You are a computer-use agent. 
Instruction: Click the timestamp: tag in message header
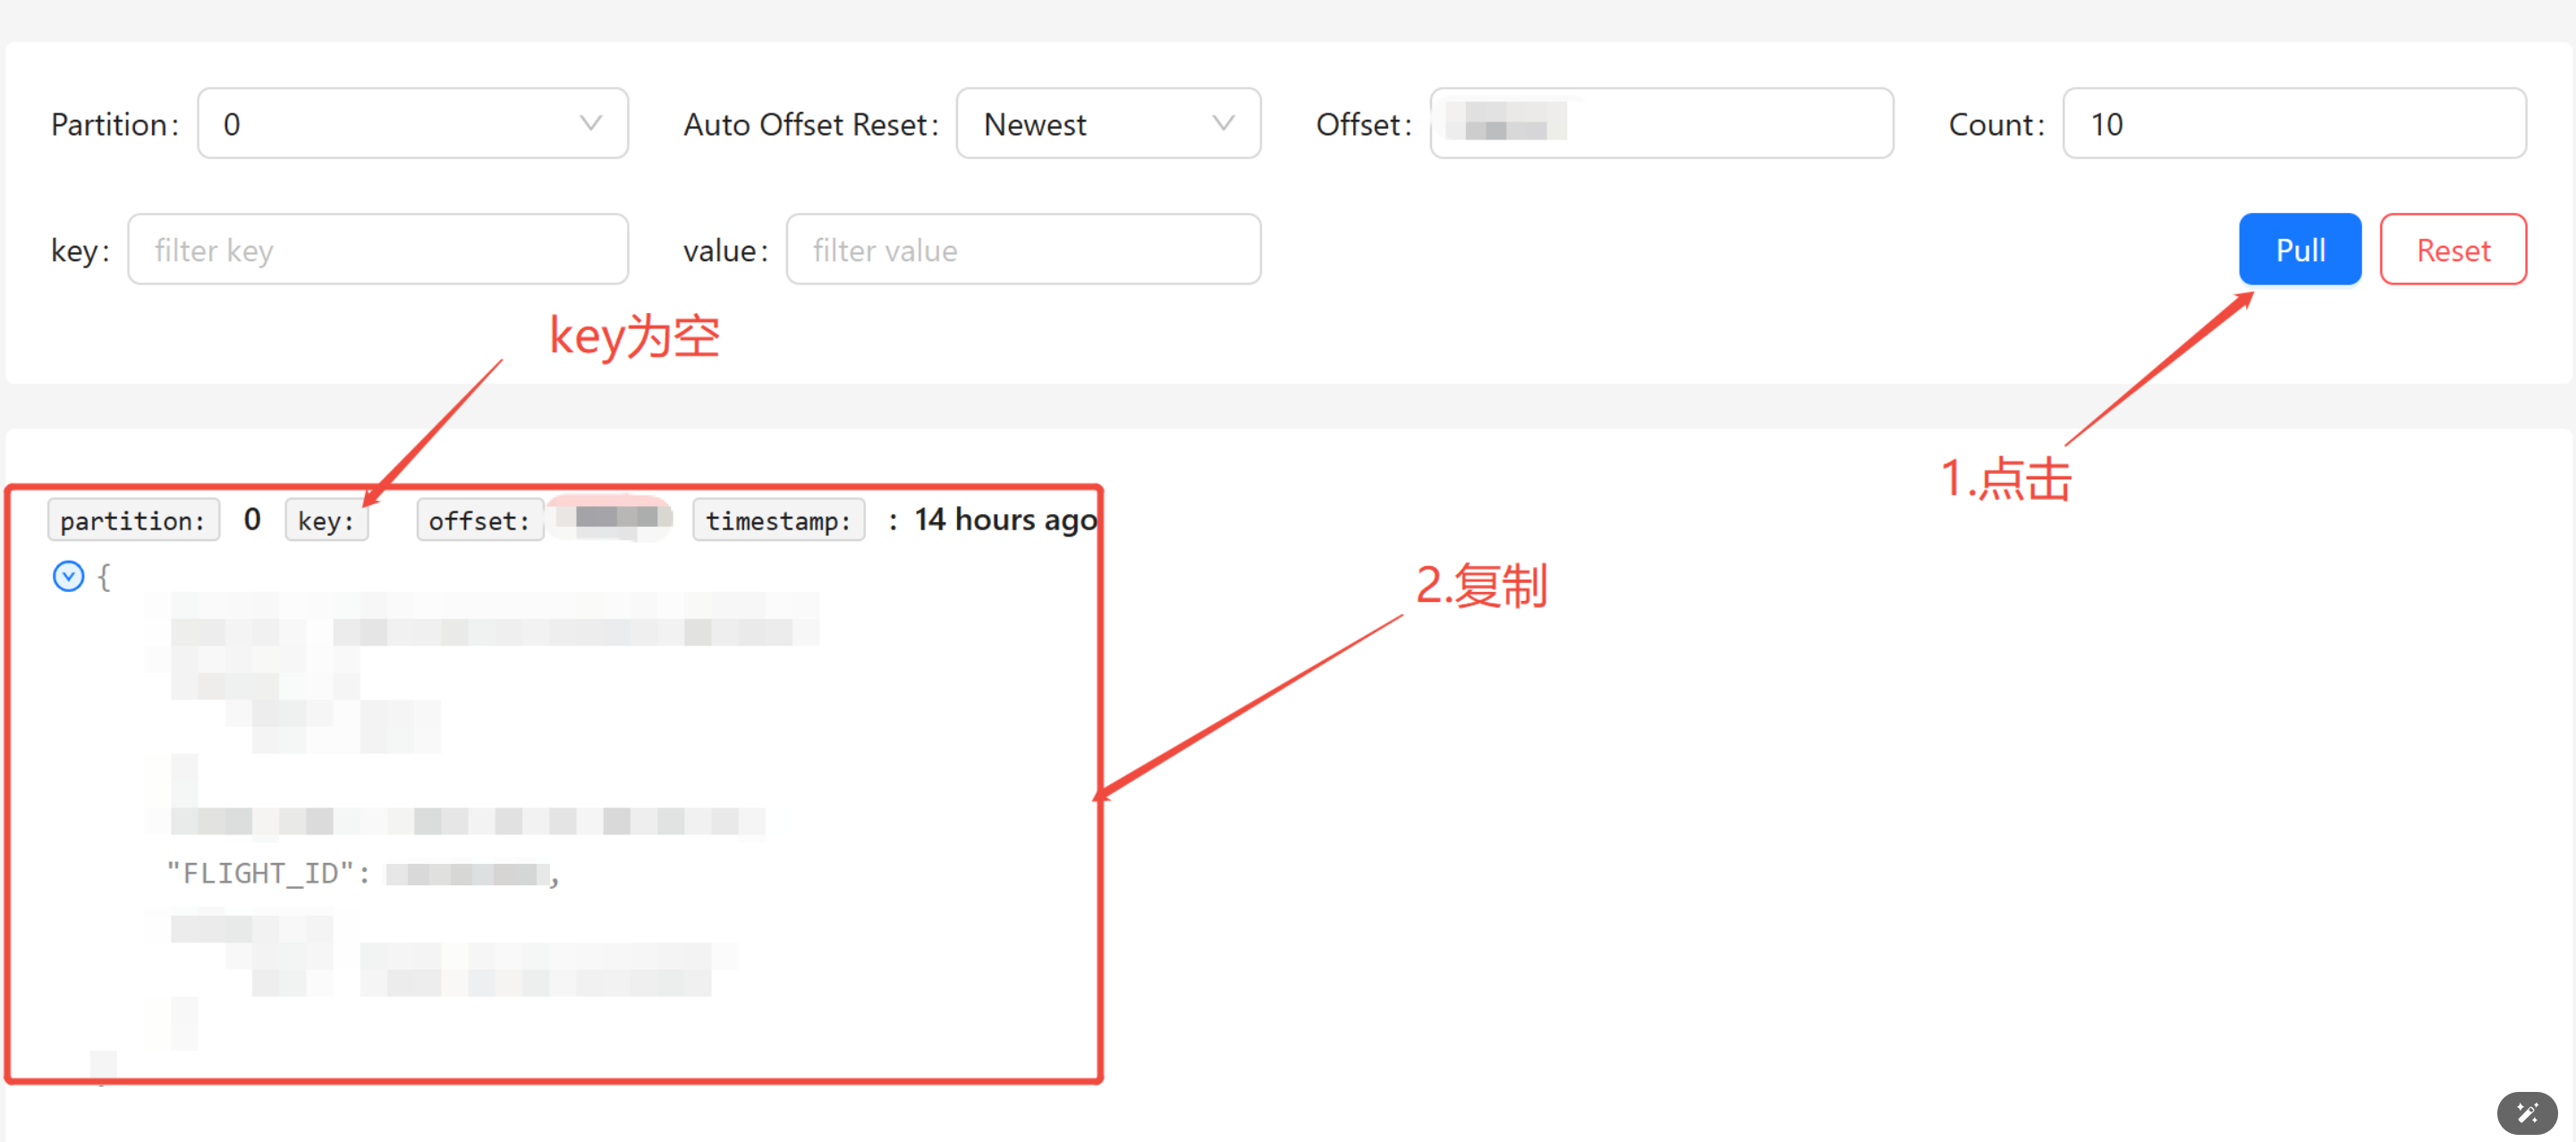[778, 520]
